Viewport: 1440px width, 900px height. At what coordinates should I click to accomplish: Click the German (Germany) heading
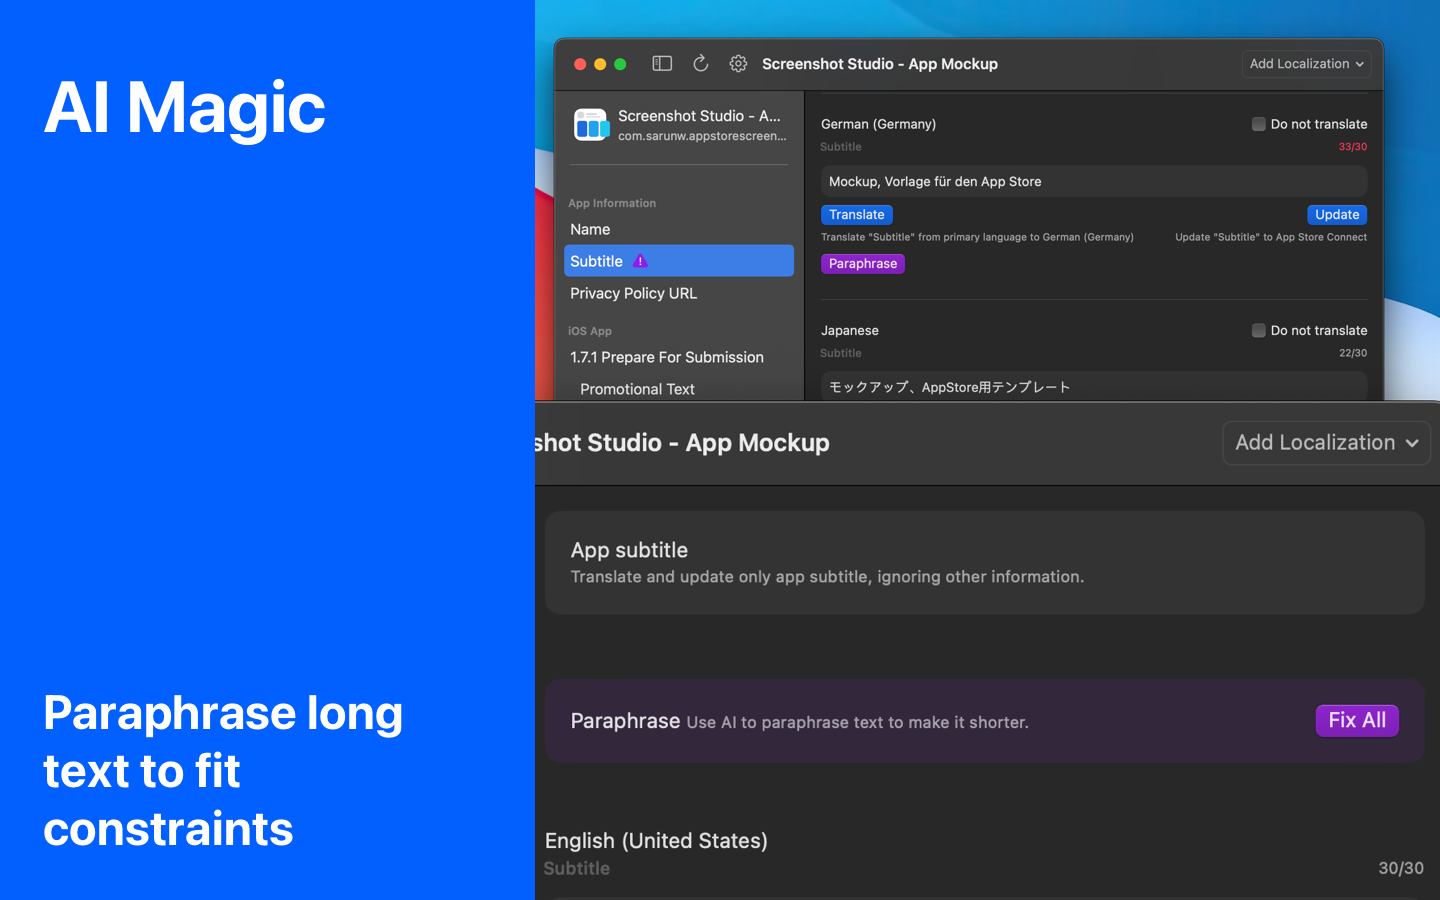(x=878, y=124)
